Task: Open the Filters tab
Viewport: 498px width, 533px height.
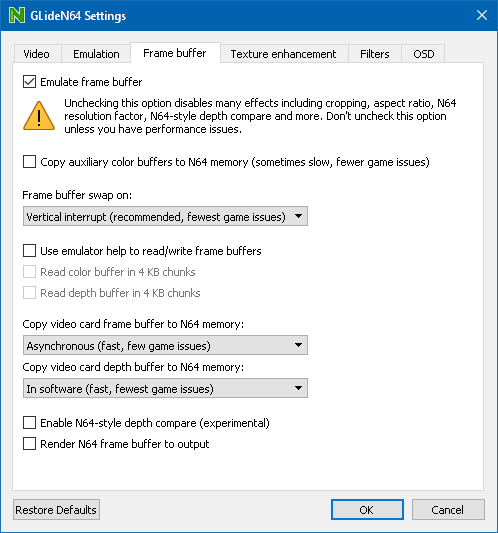Action: pos(375,54)
